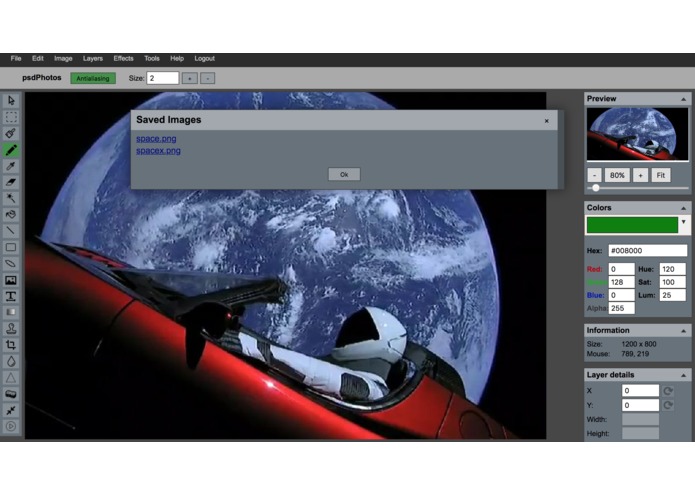Click the Preview panel thumbnail image
Viewport: 695px width, 494px height.
[x=637, y=134]
